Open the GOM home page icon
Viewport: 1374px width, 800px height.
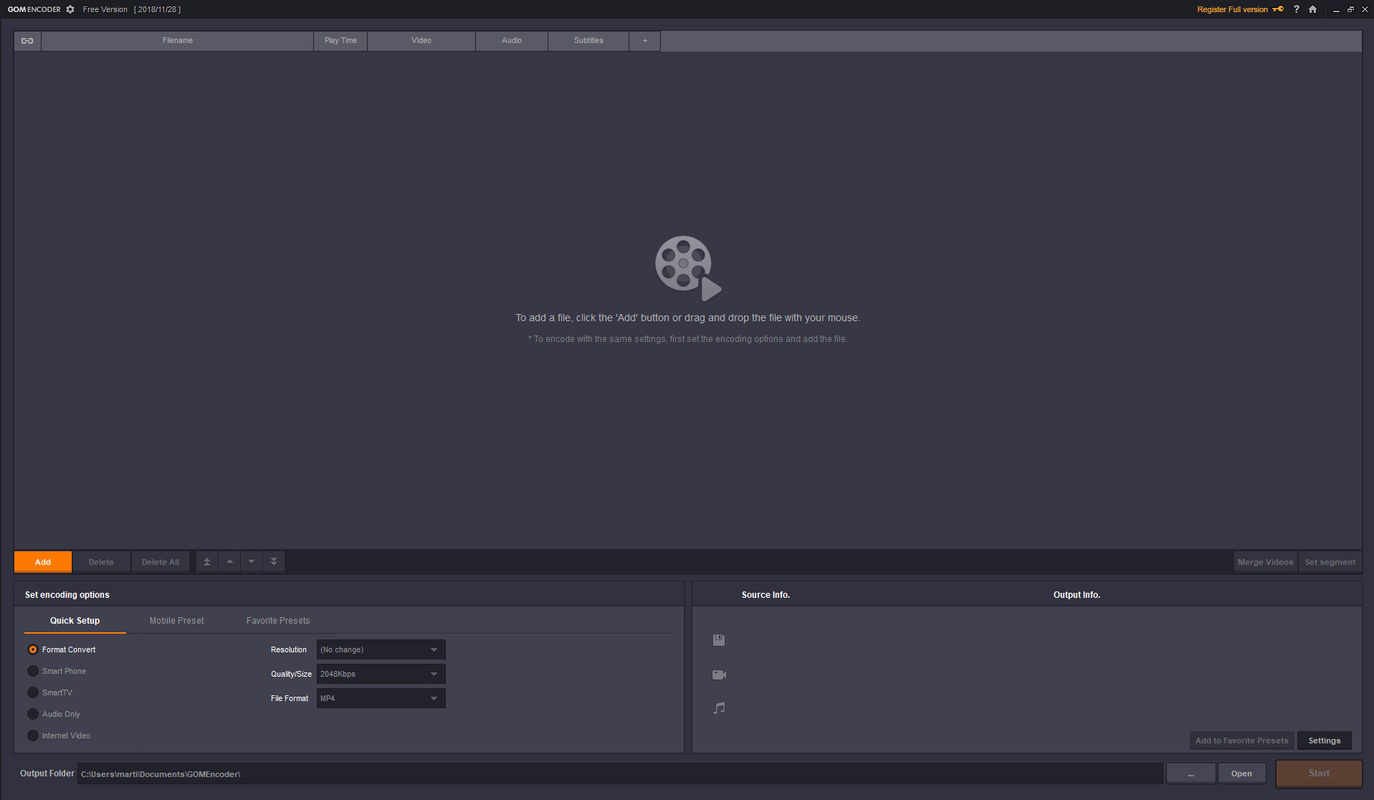pos(1312,9)
